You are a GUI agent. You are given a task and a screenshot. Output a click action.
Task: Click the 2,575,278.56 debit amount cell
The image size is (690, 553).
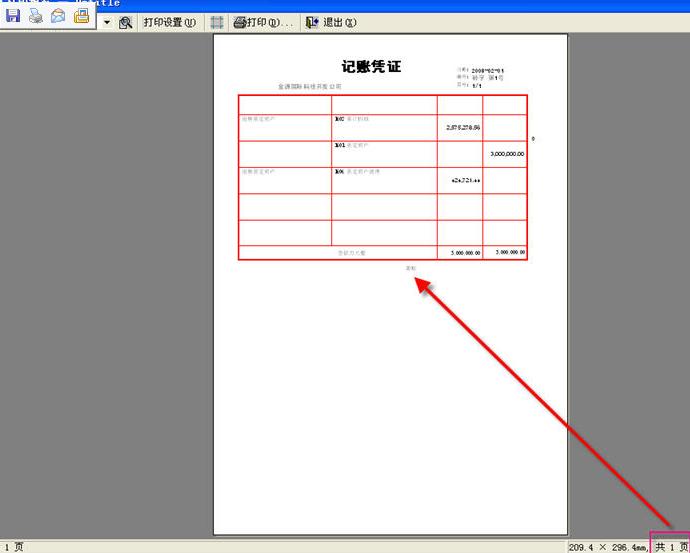[462, 128]
